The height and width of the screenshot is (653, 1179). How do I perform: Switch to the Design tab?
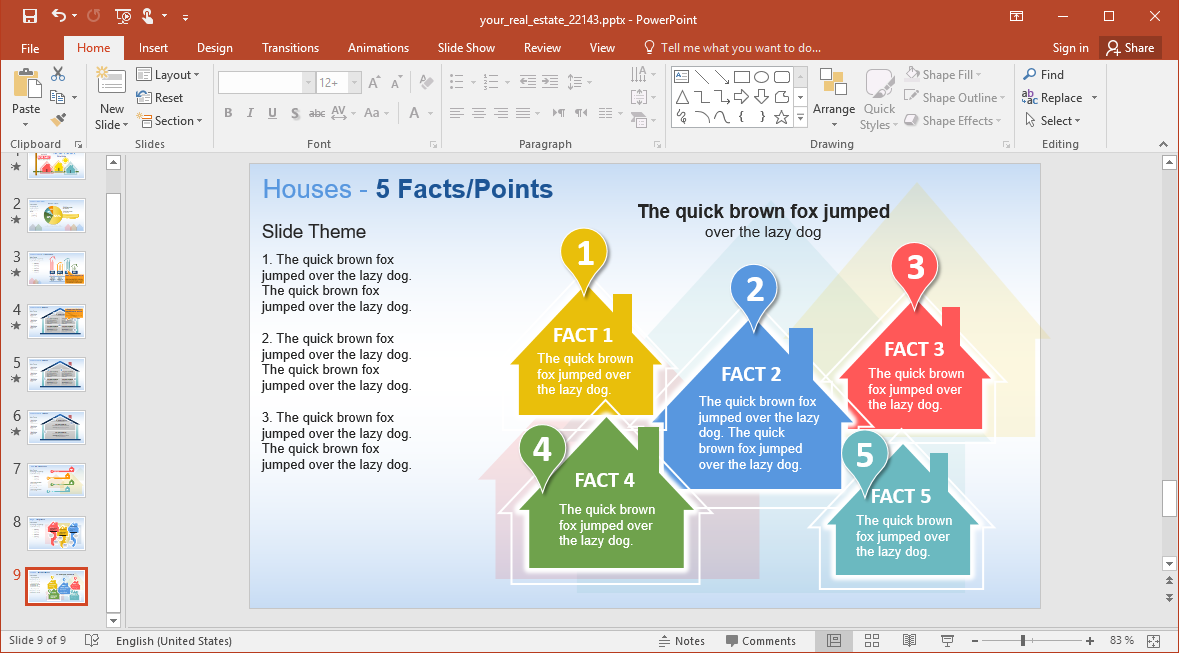tap(214, 48)
